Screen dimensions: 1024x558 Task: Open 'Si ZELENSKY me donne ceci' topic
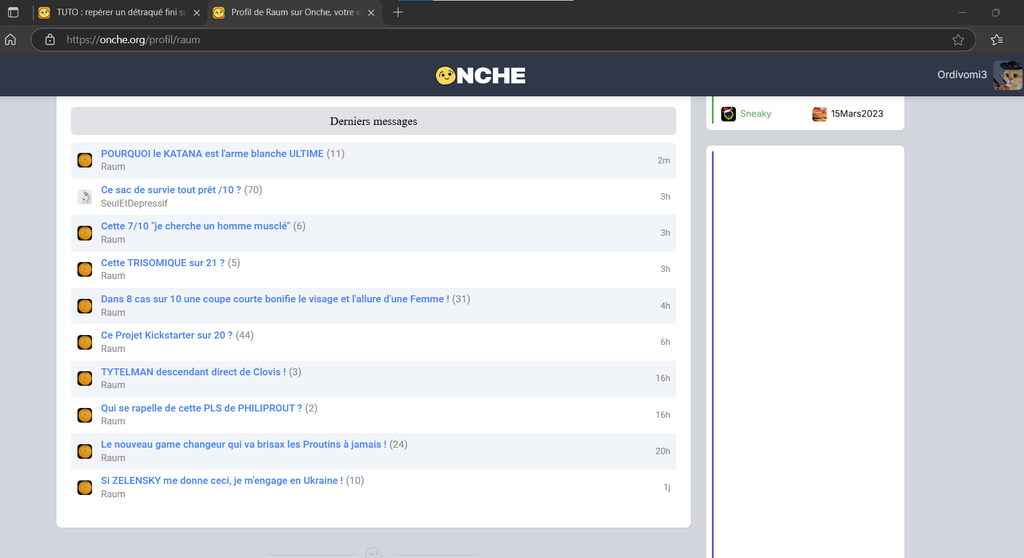(x=222, y=481)
